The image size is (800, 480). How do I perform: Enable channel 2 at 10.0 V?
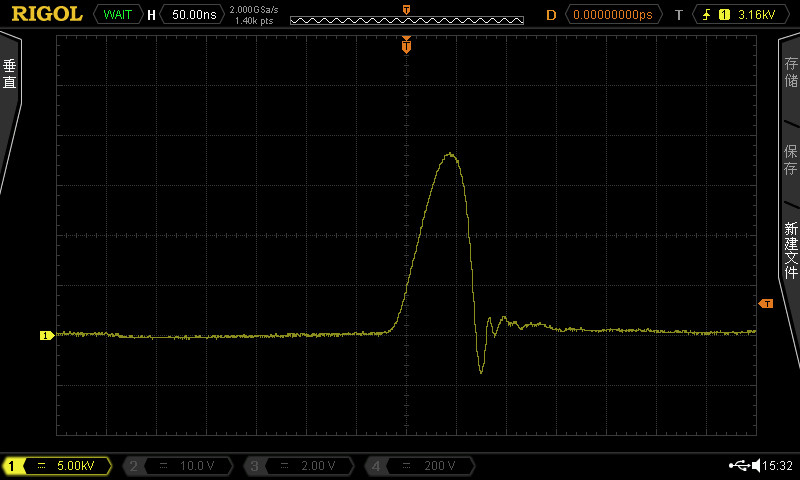click(178, 466)
